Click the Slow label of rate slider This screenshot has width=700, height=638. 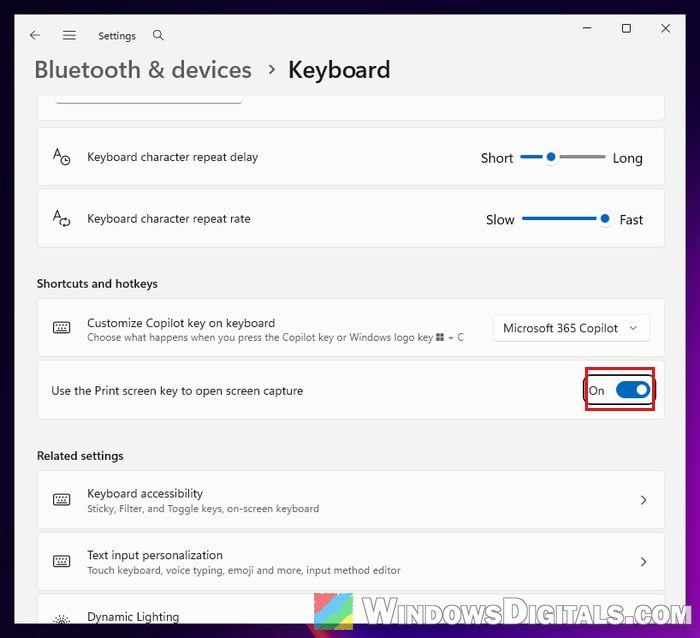click(x=500, y=220)
